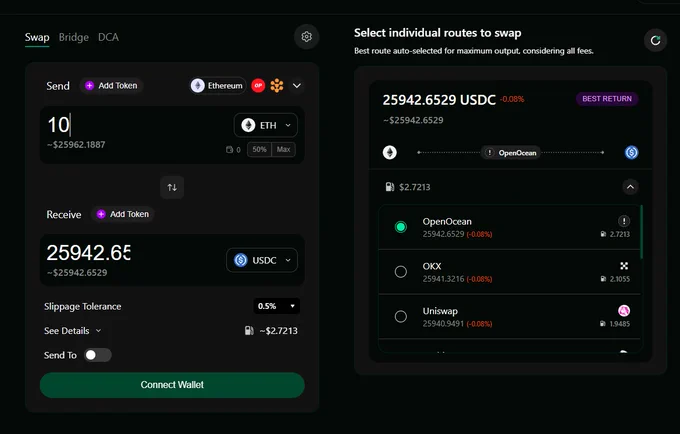Click the ~$25962.1887 send value text
680x434 pixels.
click(x=76, y=145)
